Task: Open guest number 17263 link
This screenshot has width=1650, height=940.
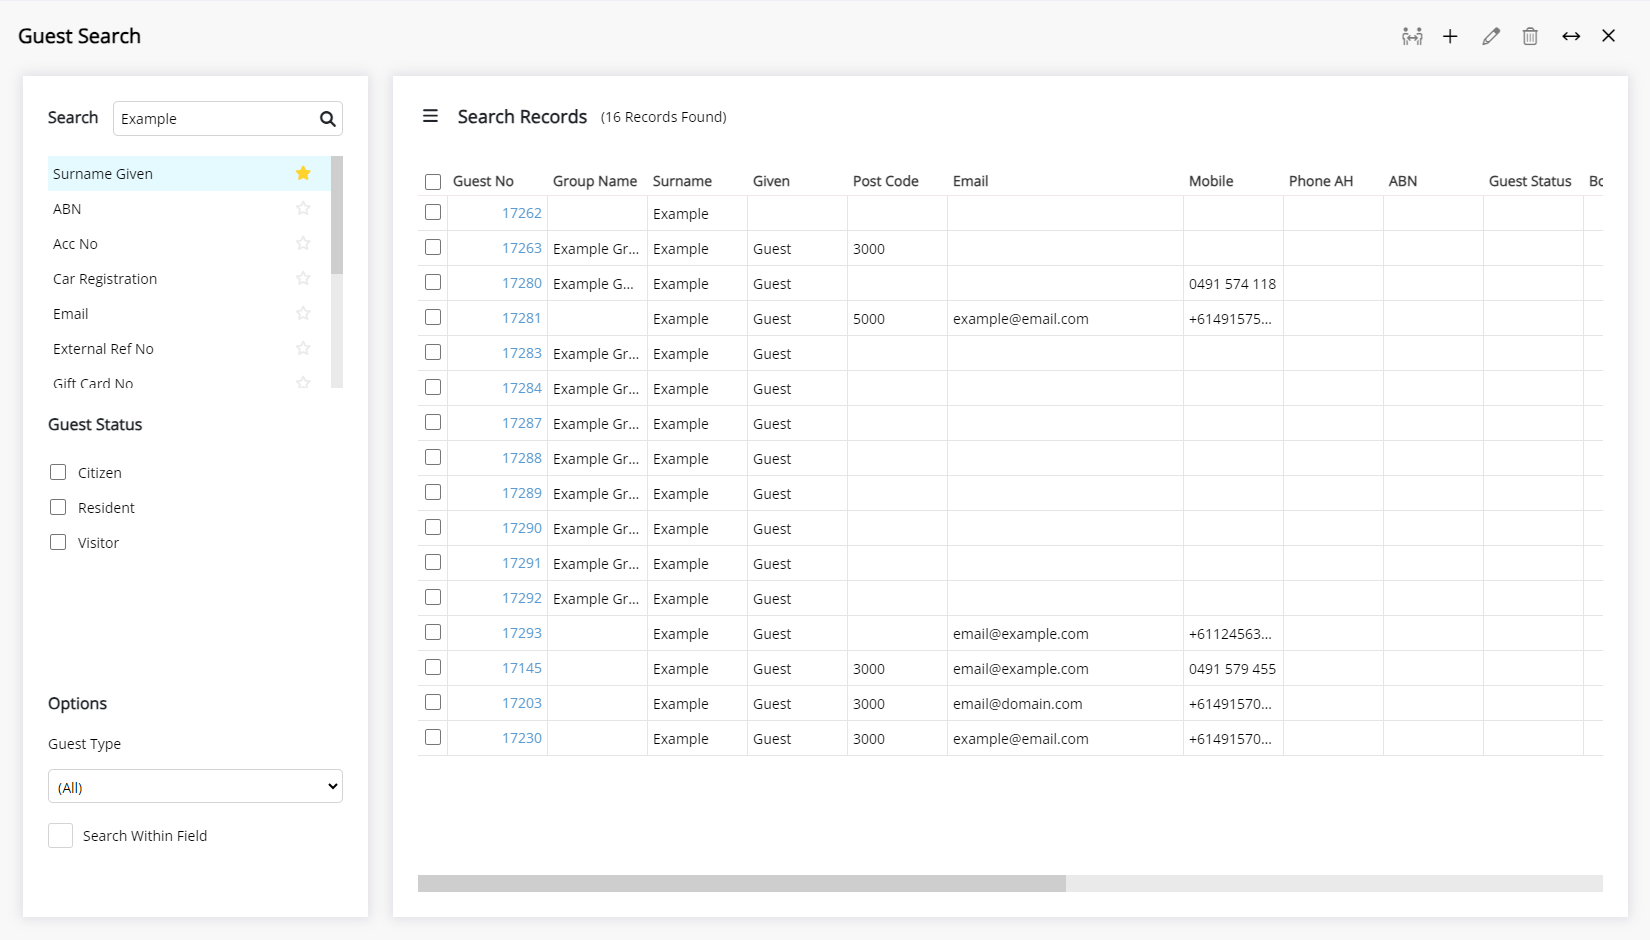Action: [x=521, y=248]
